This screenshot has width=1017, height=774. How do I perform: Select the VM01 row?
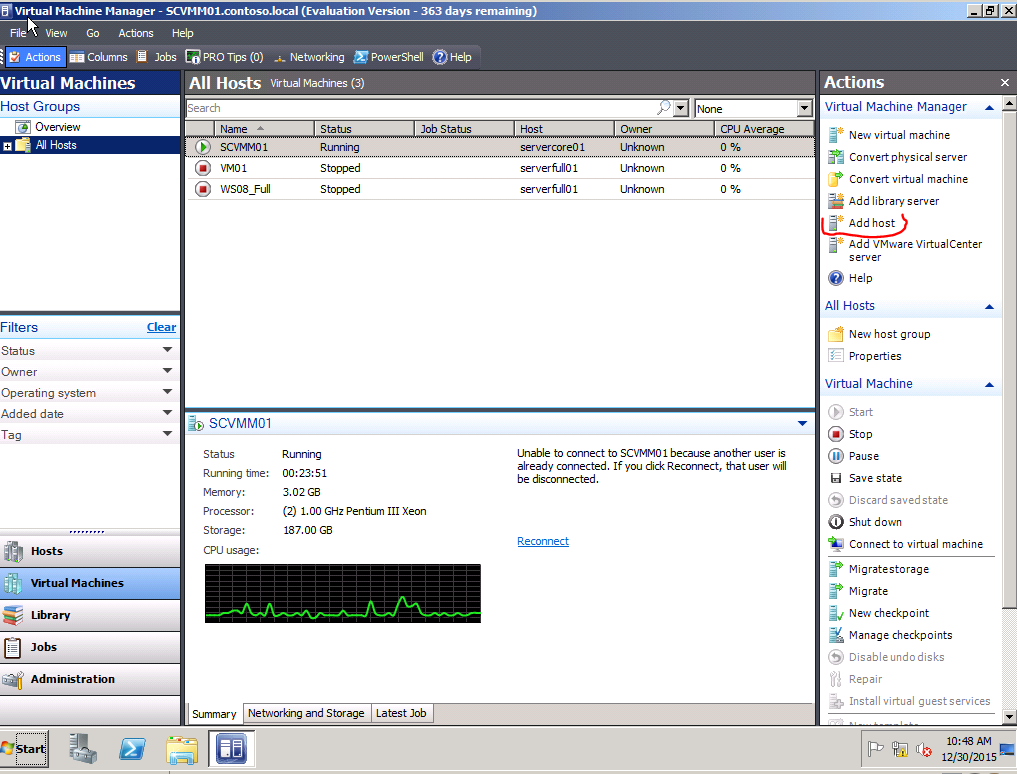(x=499, y=168)
